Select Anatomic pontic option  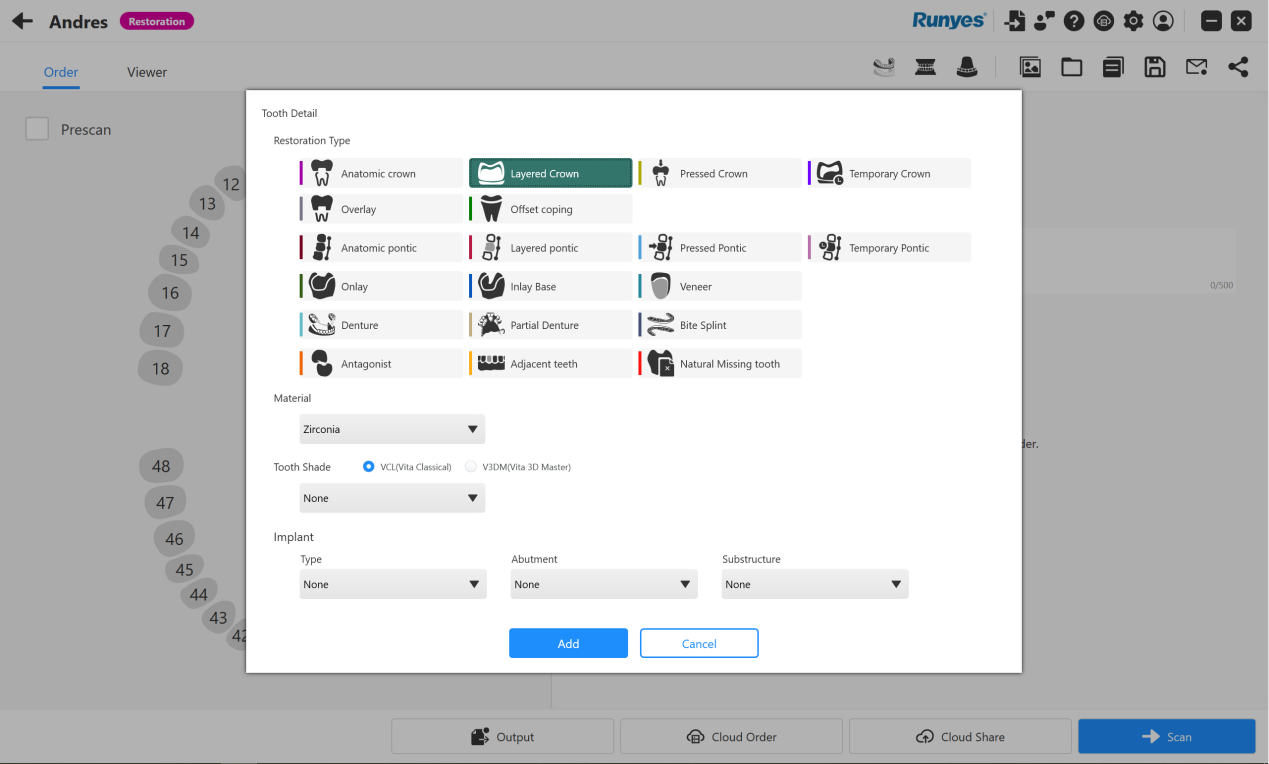pos(381,248)
